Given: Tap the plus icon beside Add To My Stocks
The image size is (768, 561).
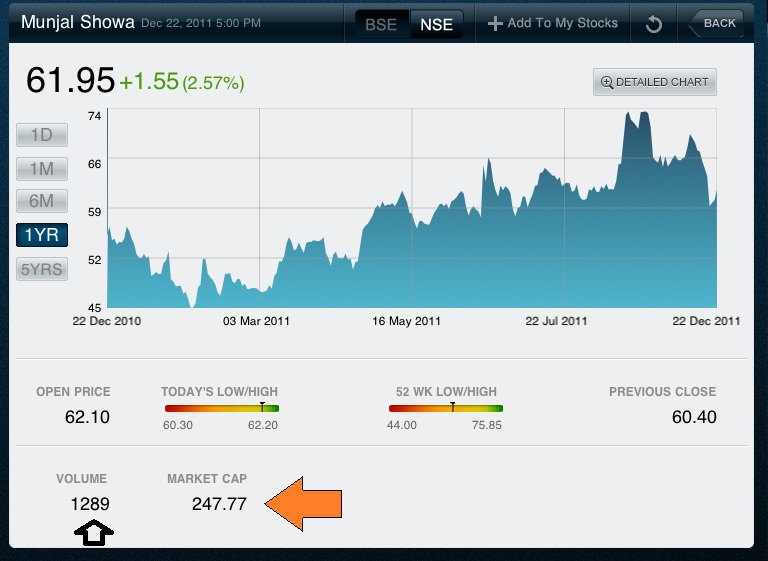Looking at the screenshot, I should (495, 23).
